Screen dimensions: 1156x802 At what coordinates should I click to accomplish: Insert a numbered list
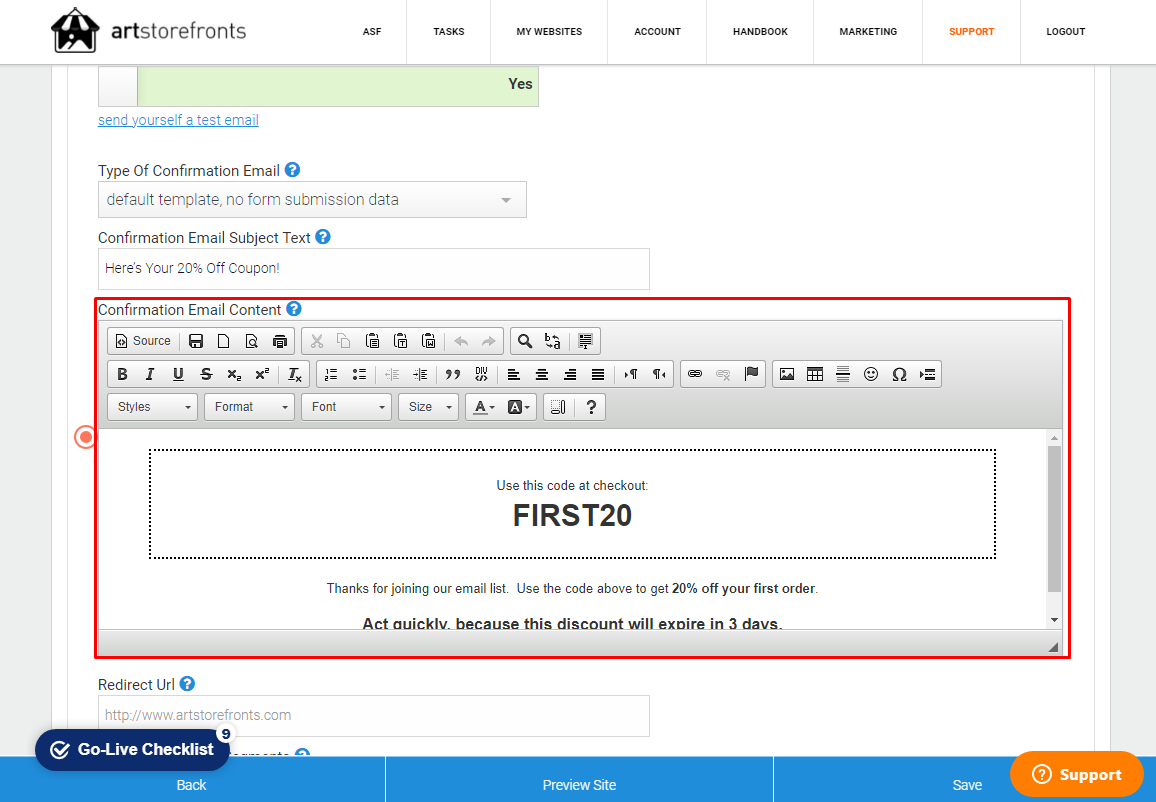[331, 374]
